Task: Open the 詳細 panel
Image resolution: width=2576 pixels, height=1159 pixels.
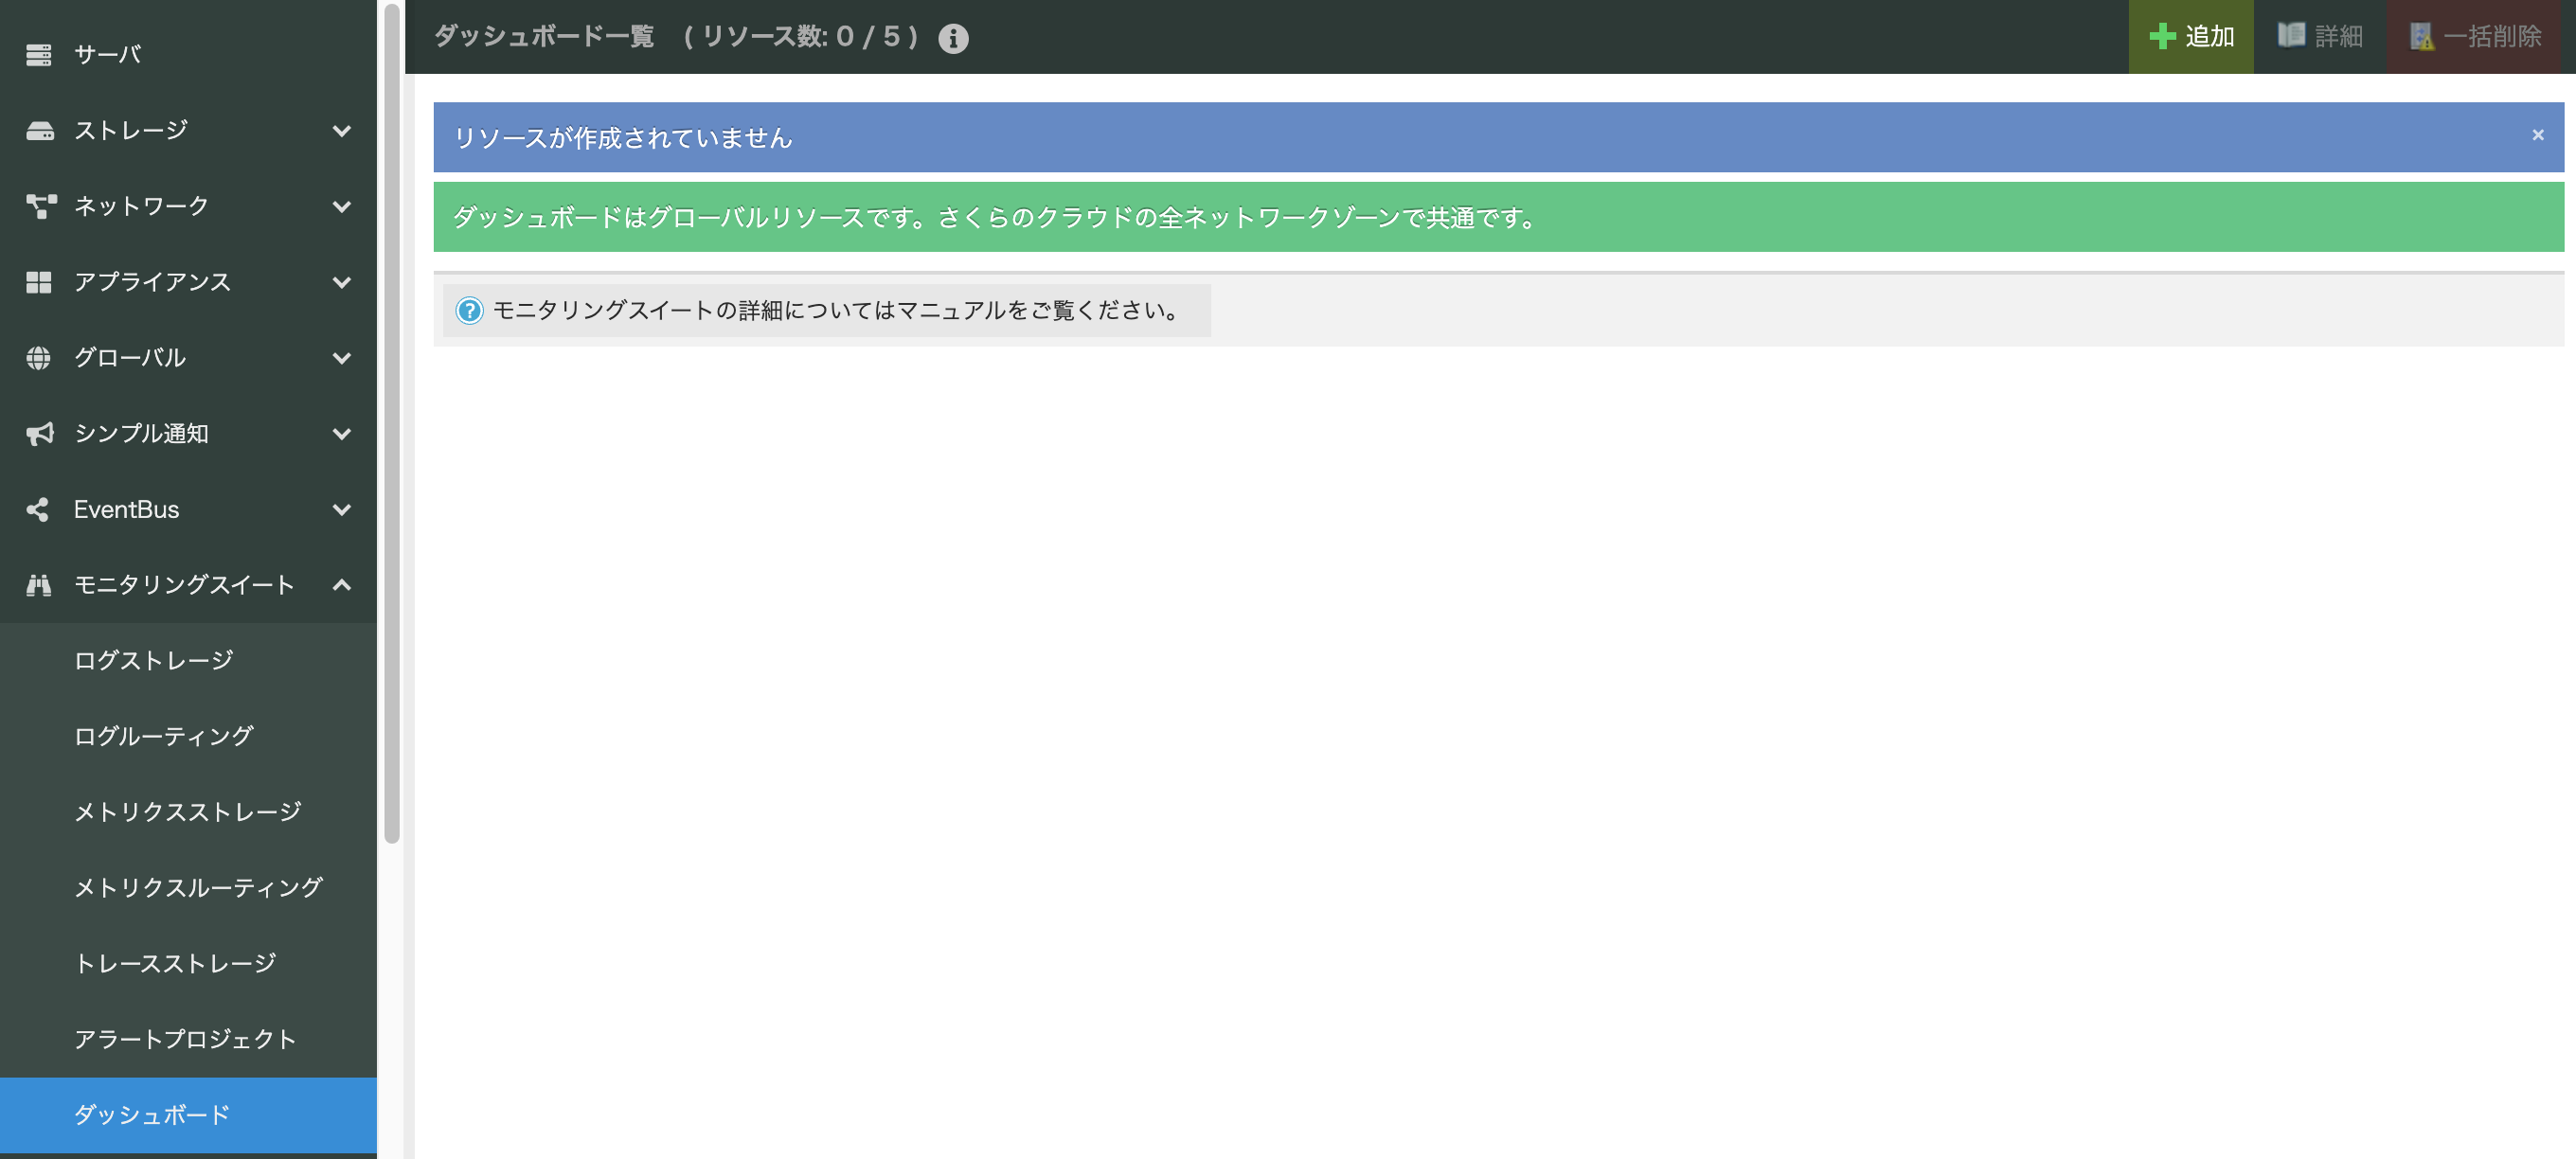Action: [2321, 36]
